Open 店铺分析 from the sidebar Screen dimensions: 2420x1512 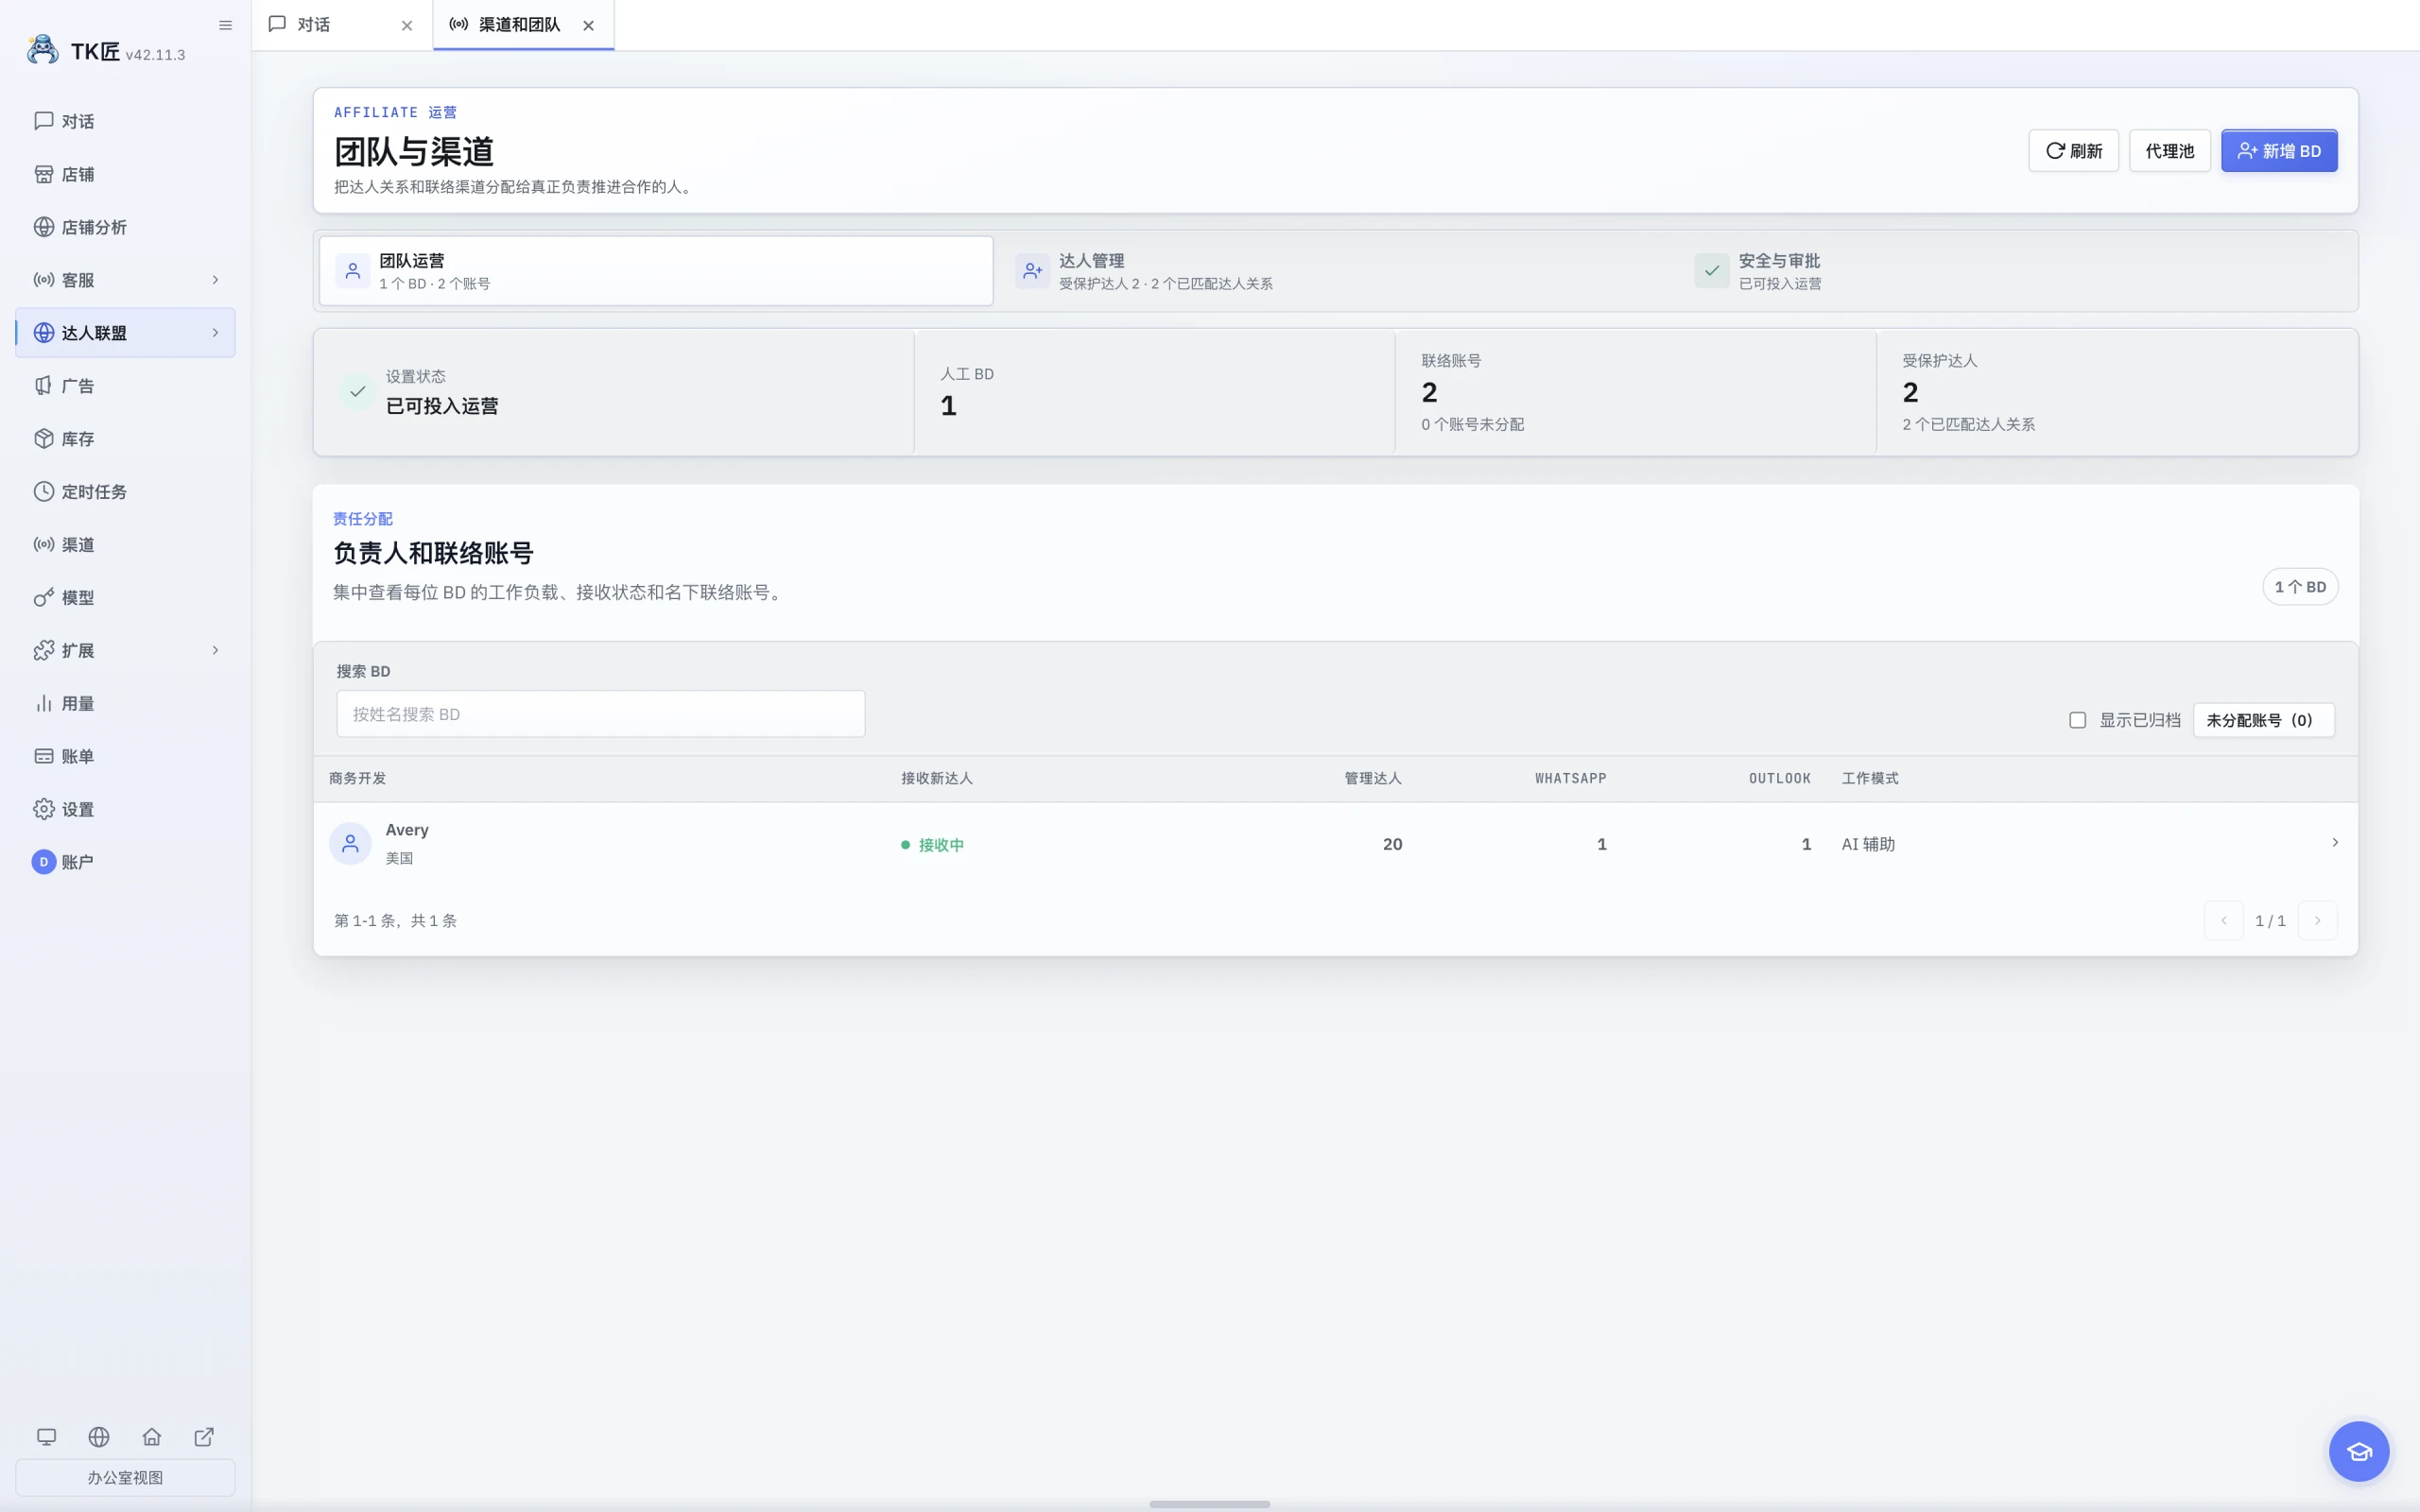pos(125,227)
